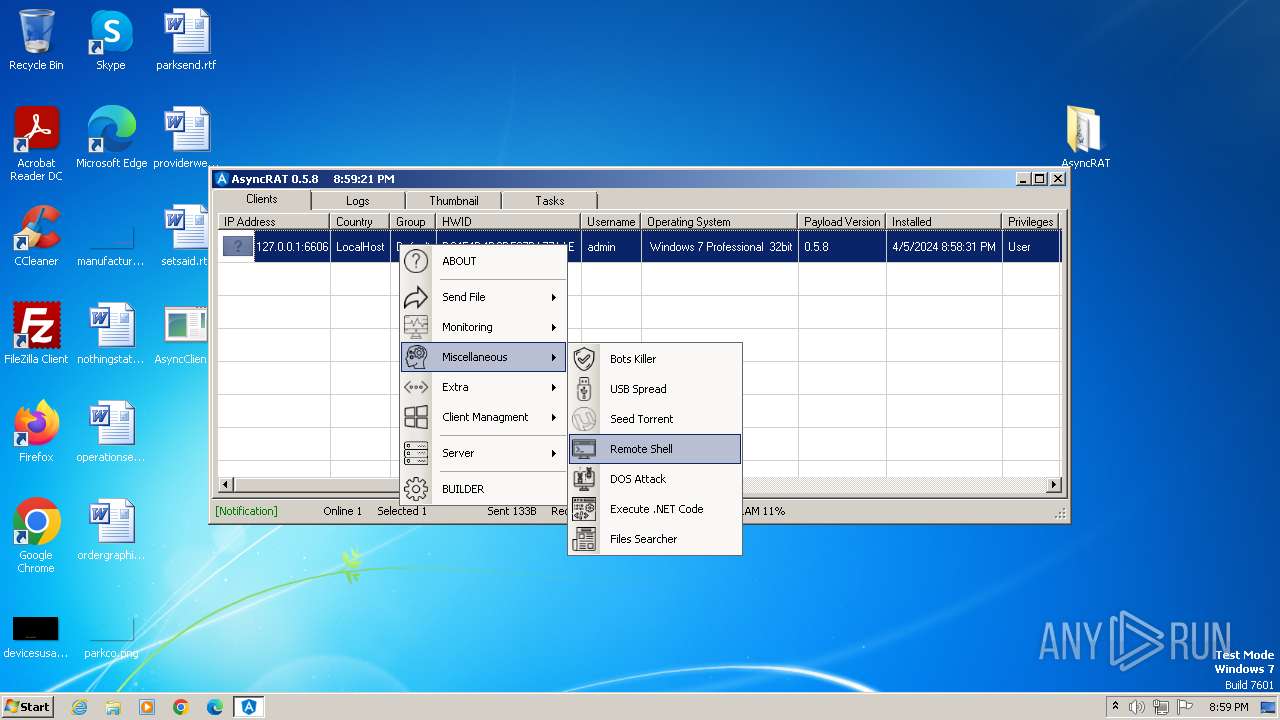
Task: Switch to the Thumbnail tab
Action: pyautogui.click(x=454, y=201)
